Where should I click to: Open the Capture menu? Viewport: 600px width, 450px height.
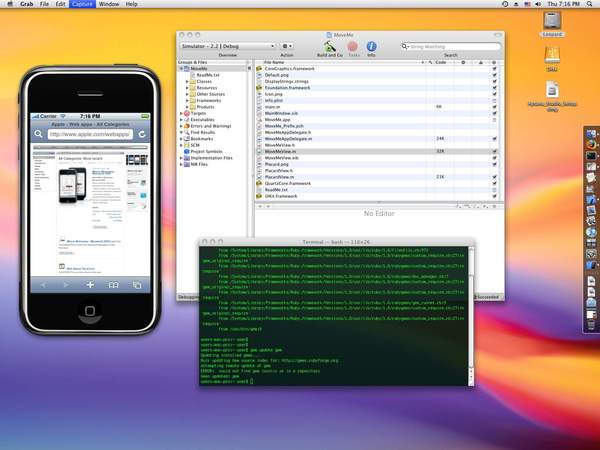(82, 5)
